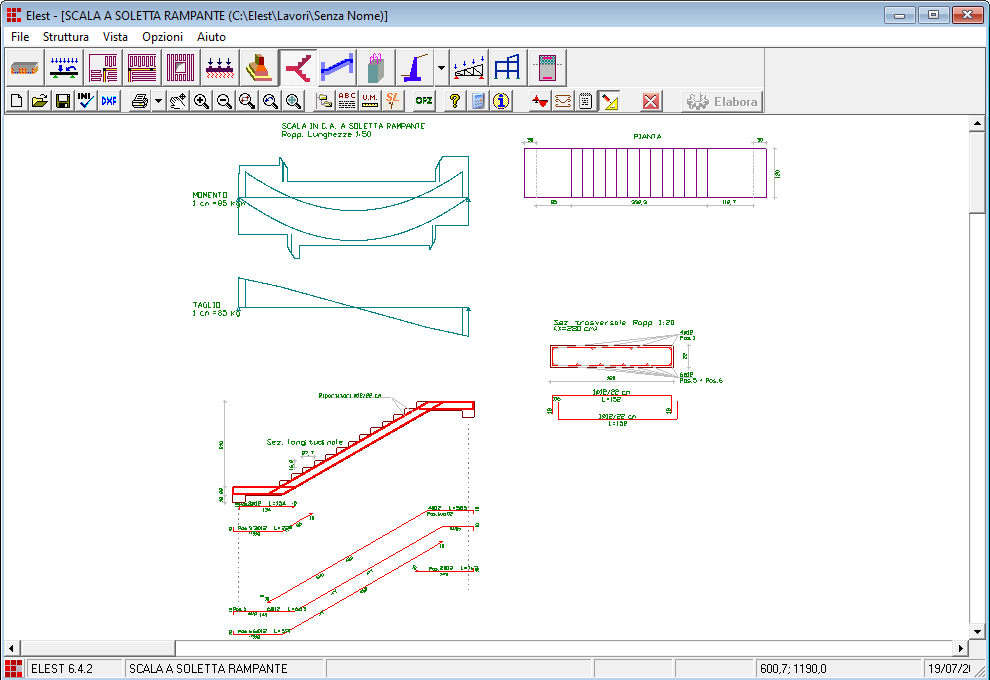Save the file with floppy disk icon
Viewport: 990px width, 680px height.
[63, 101]
